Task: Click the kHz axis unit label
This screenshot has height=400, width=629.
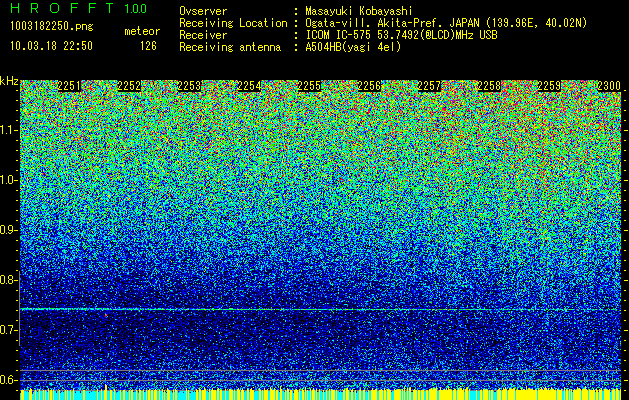Action: click(9, 81)
